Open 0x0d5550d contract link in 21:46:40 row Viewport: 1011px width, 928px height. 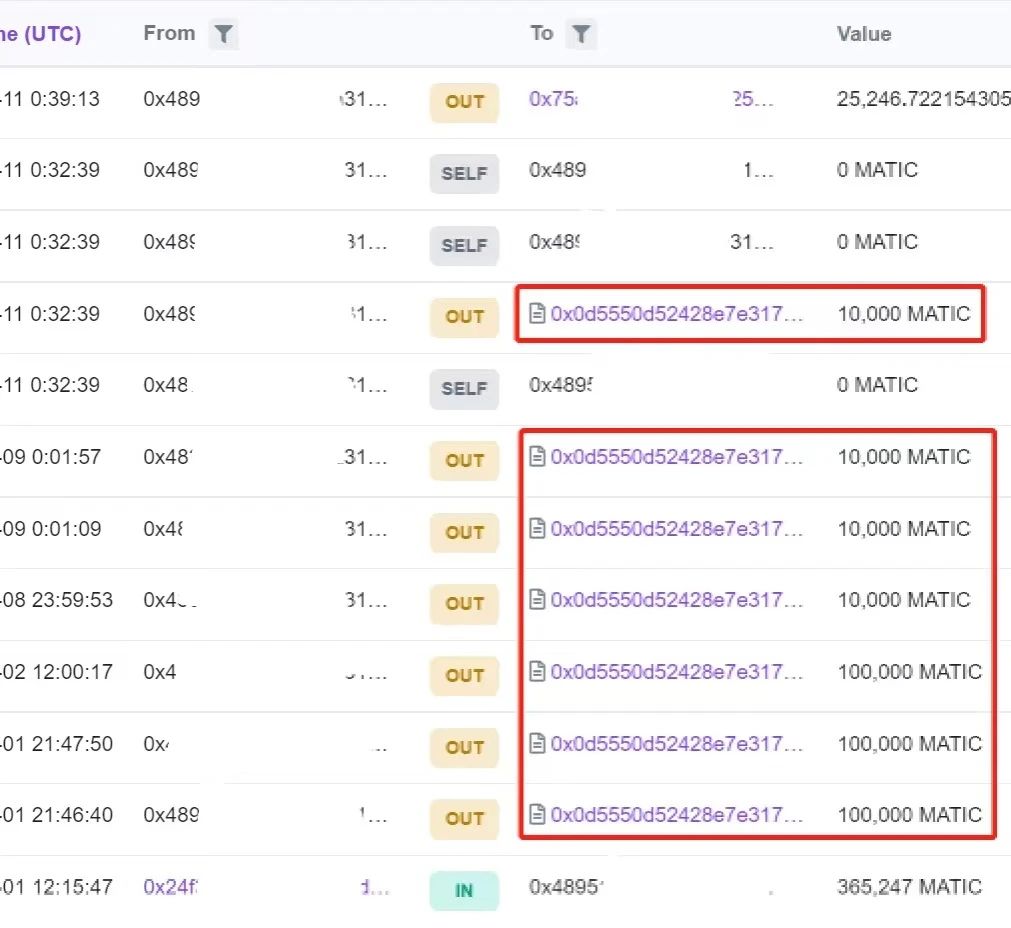point(676,815)
